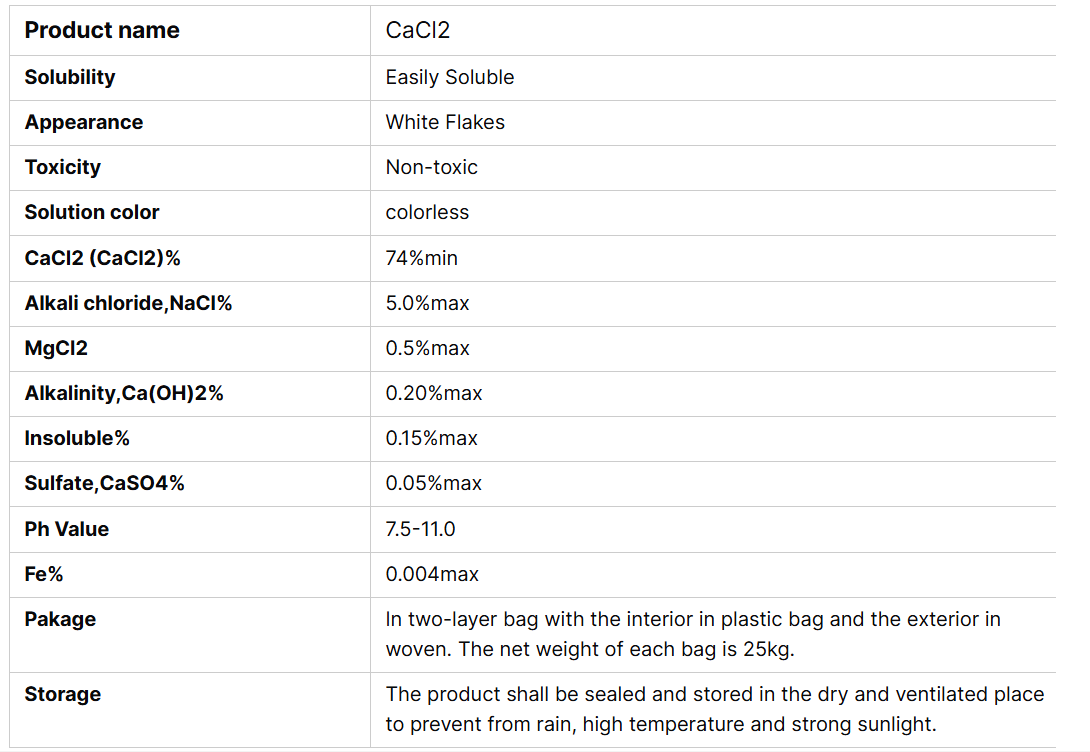
Task: Click the "Pakage" row label
Action: (60, 619)
